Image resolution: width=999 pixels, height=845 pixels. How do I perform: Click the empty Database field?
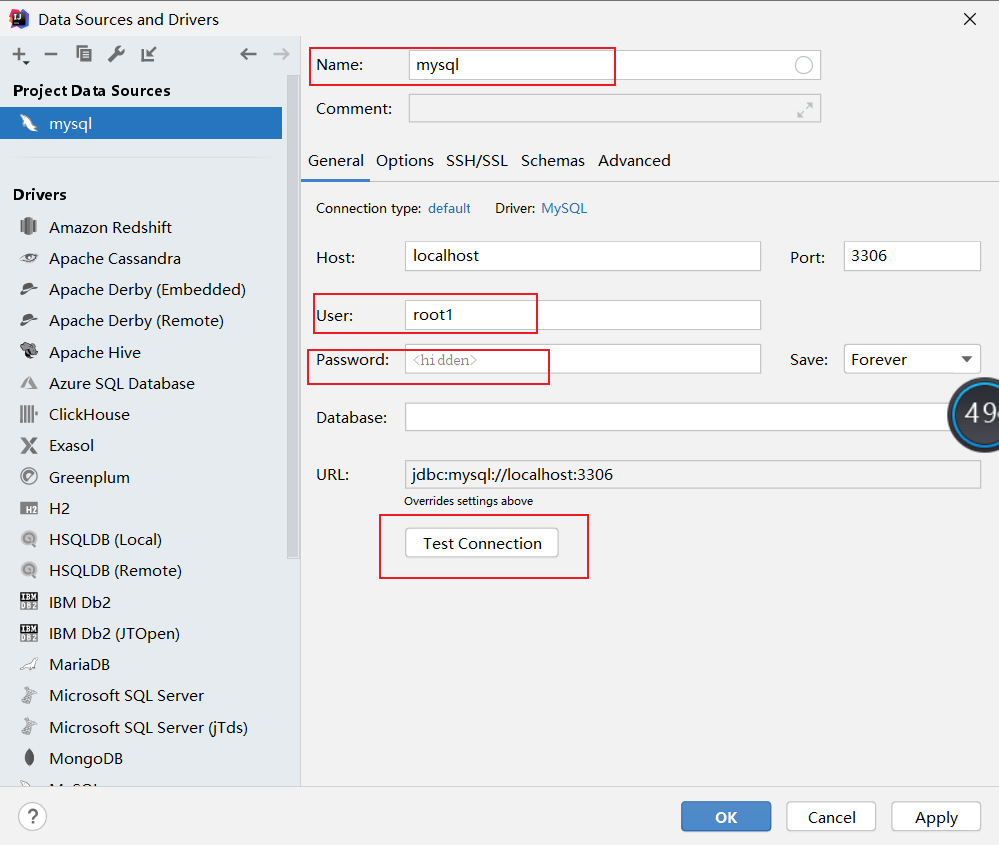[x=677, y=417]
